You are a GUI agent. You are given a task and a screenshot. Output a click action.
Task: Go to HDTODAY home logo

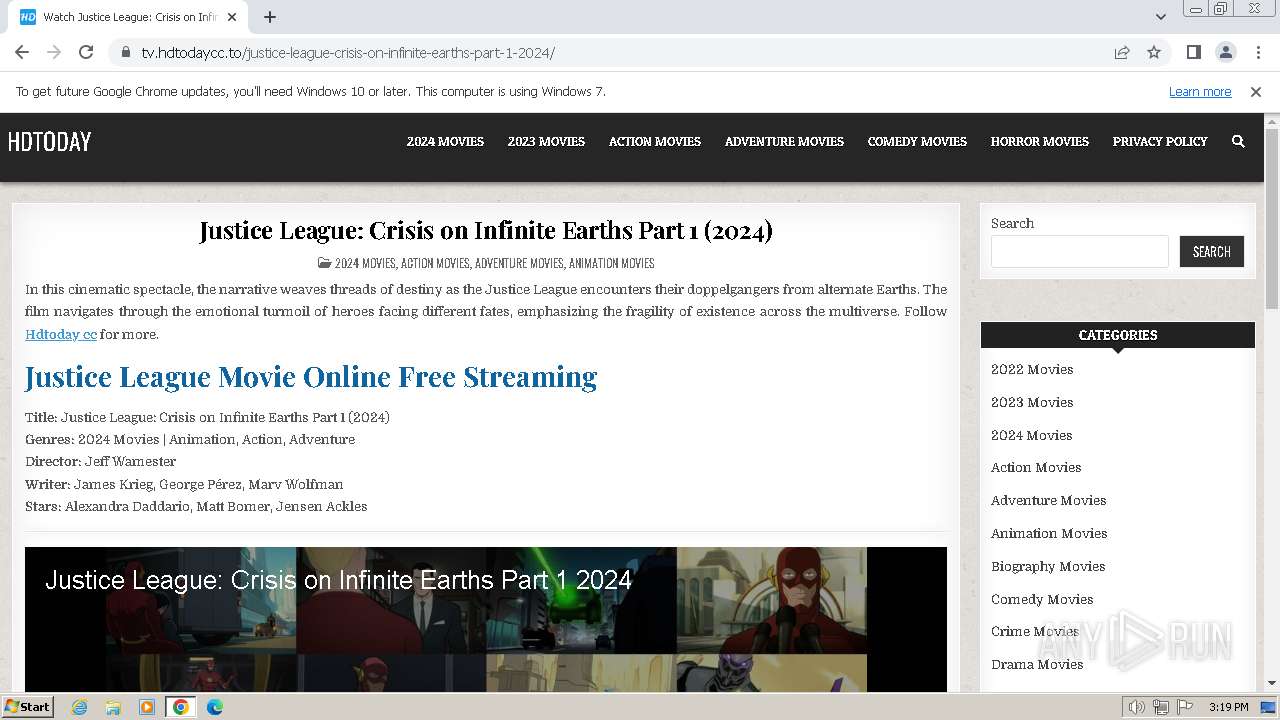(49, 142)
